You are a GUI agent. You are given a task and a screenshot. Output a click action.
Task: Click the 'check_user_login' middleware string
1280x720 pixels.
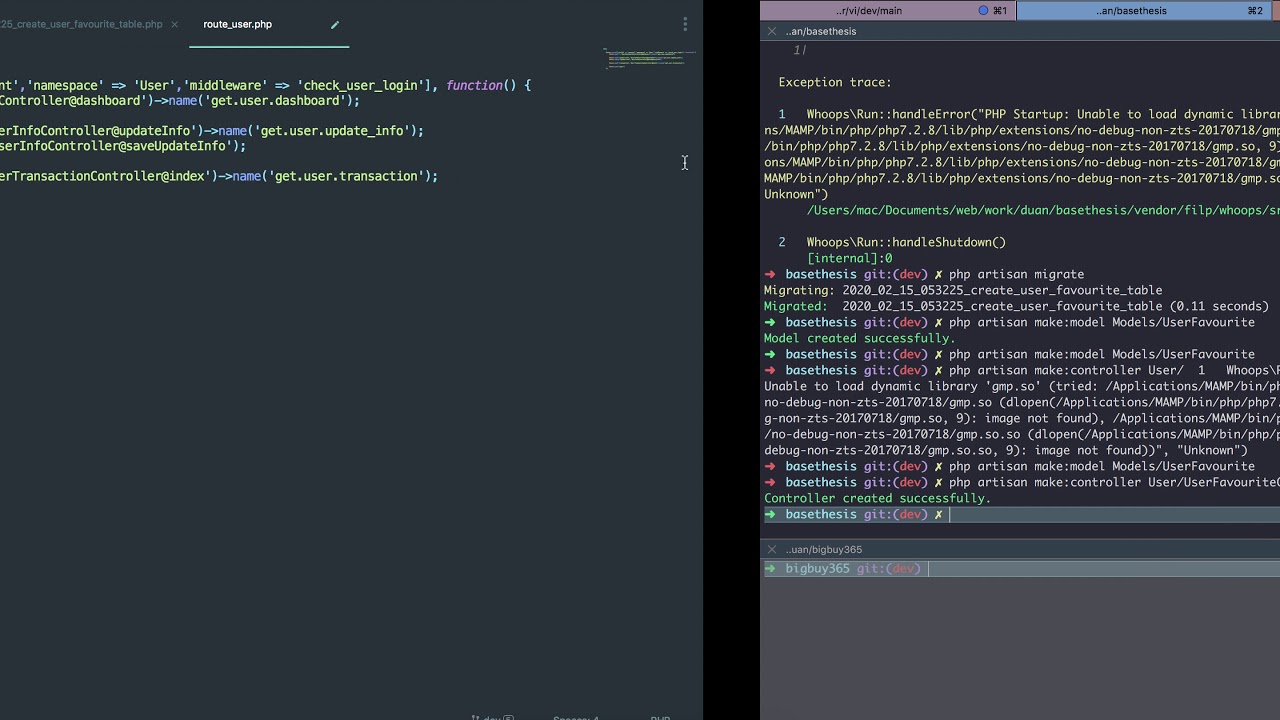(362, 85)
